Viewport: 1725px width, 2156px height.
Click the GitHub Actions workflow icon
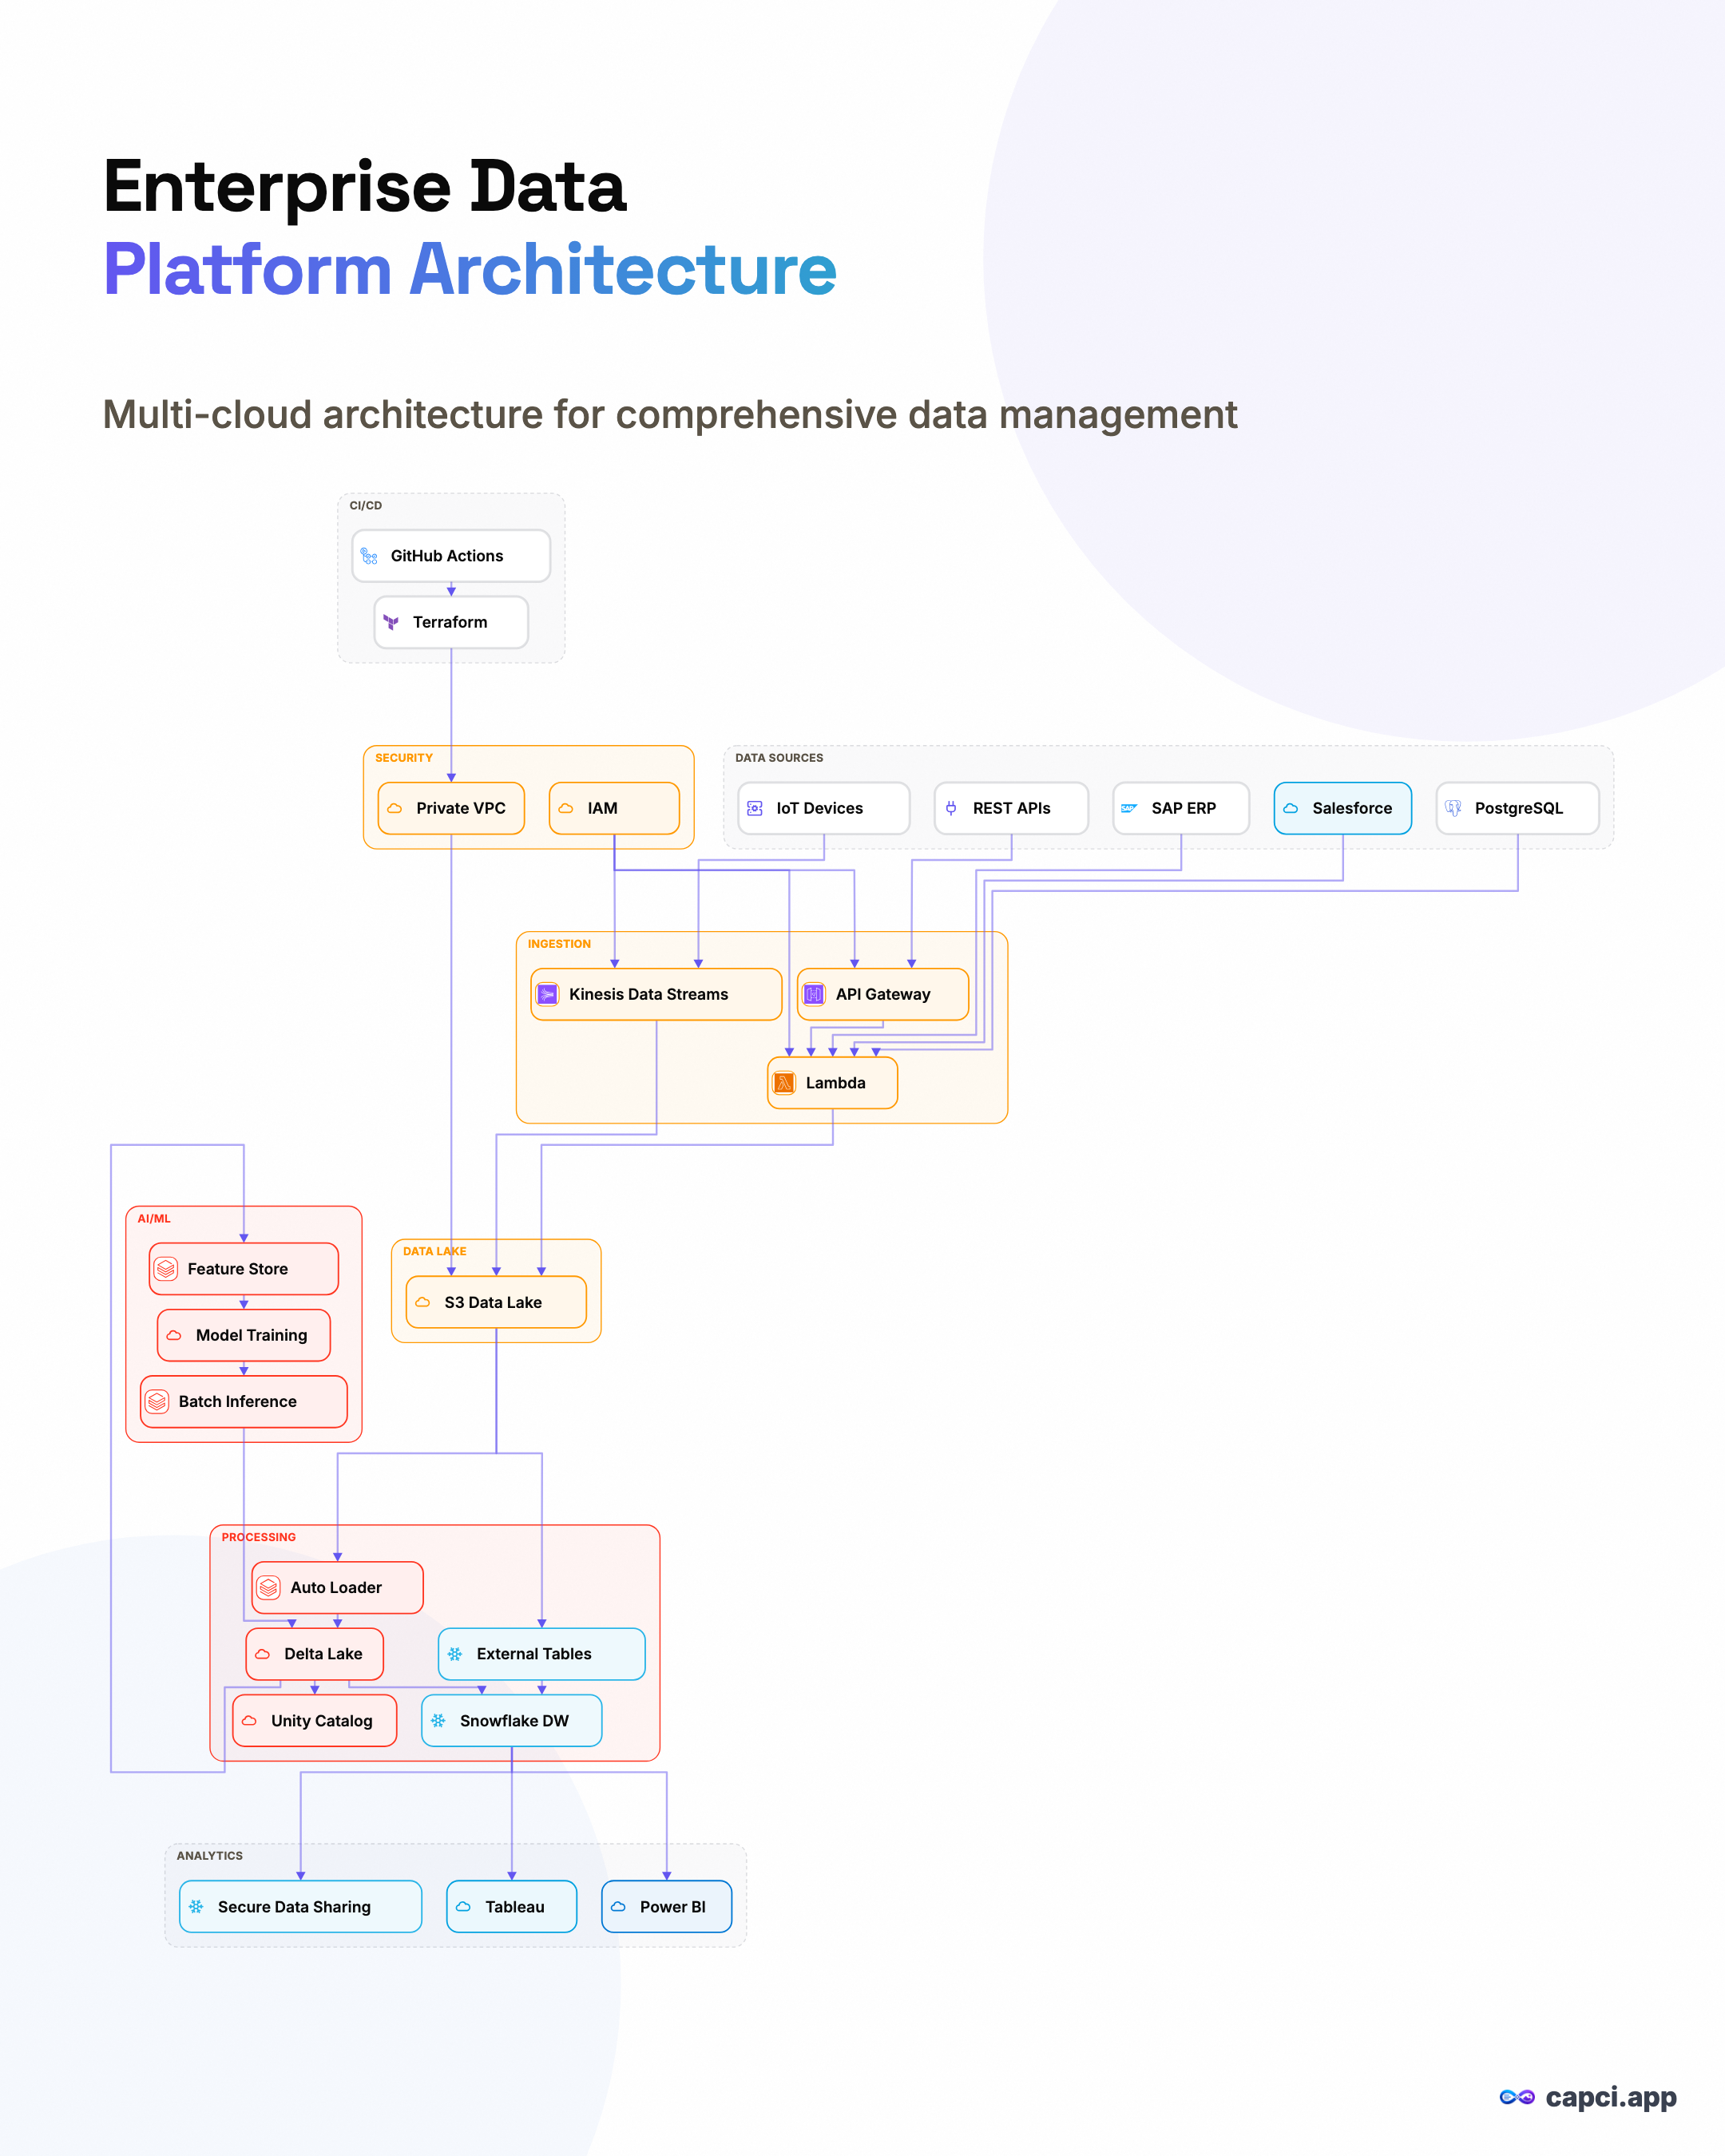(x=369, y=556)
